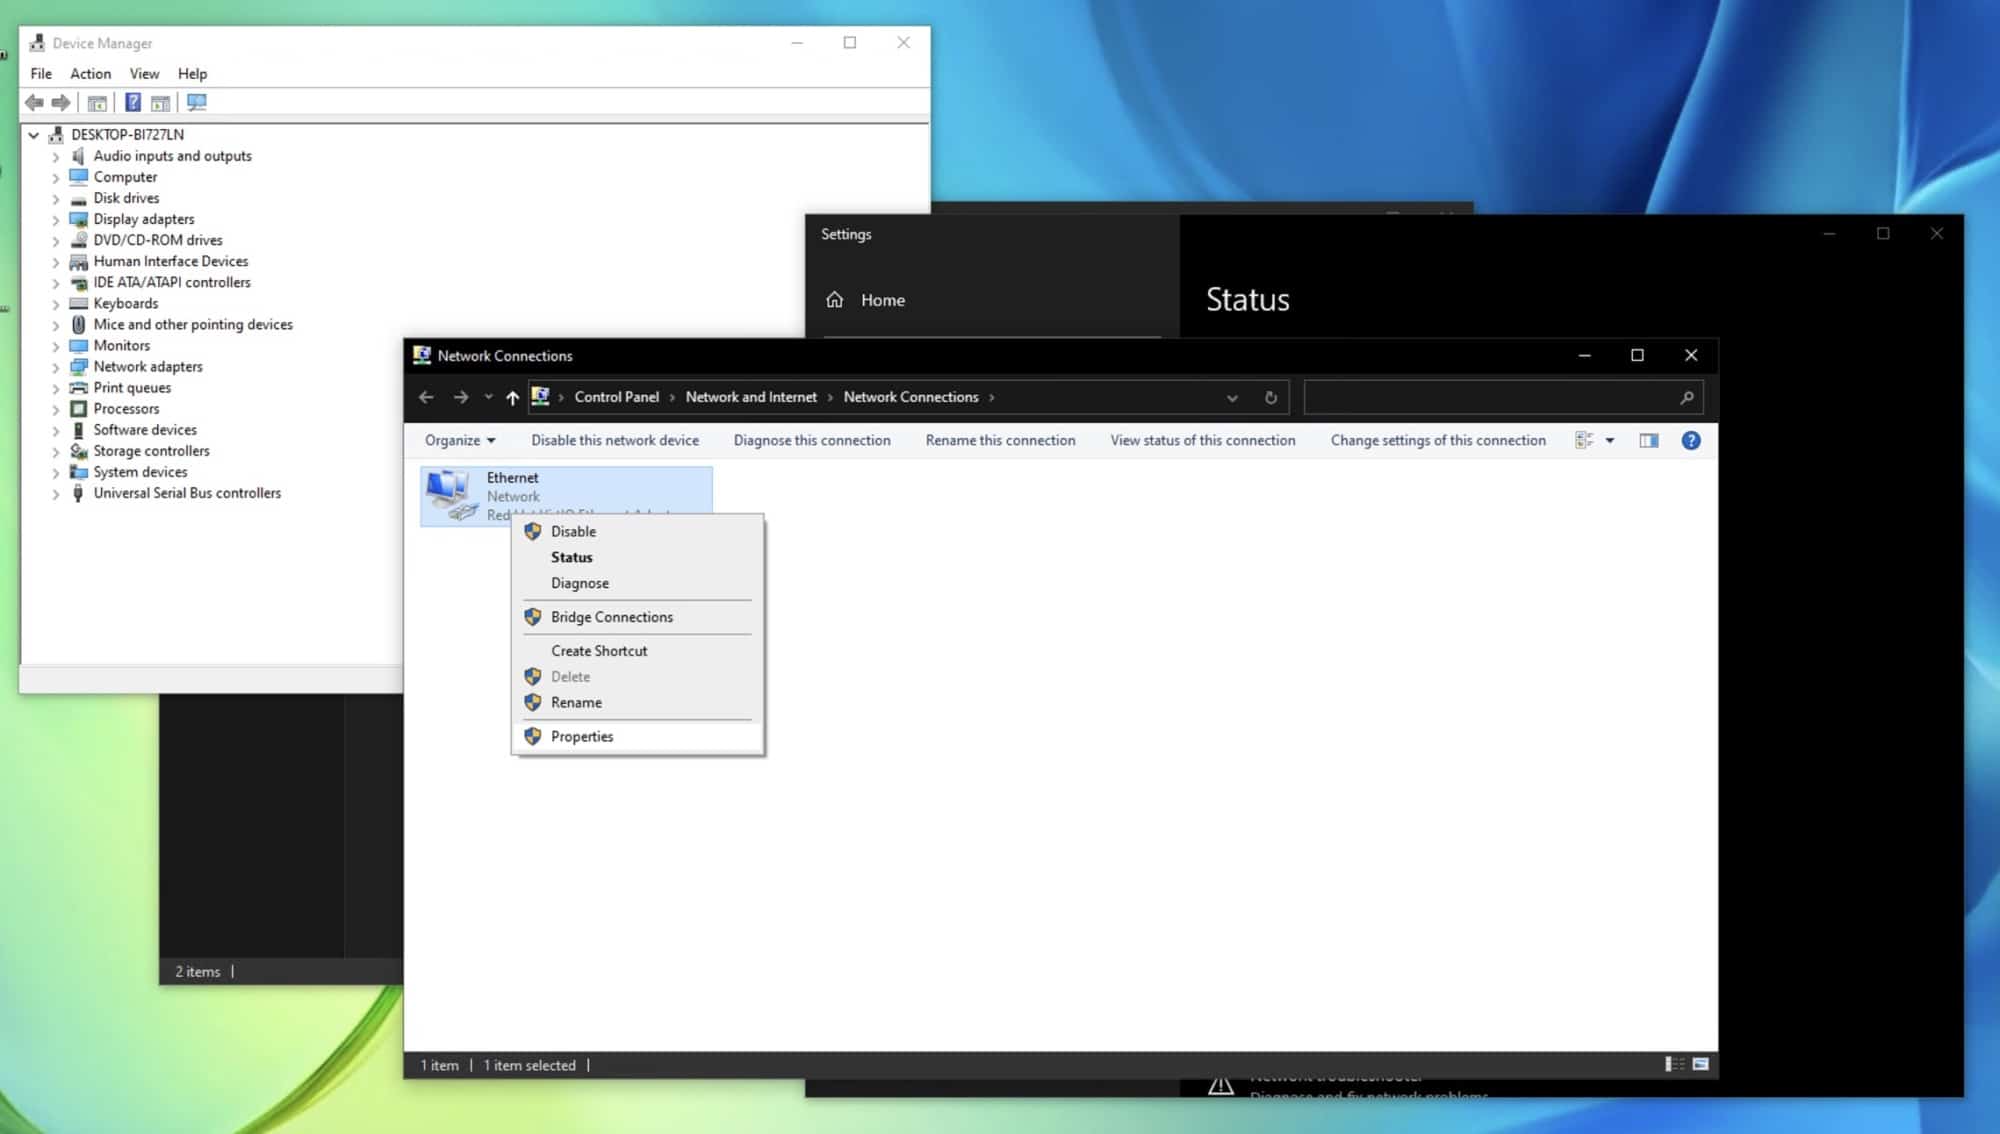Open the Action menu in Device Manager
Image resolution: width=2000 pixels, height=1134 pixels.
[90, 74]
